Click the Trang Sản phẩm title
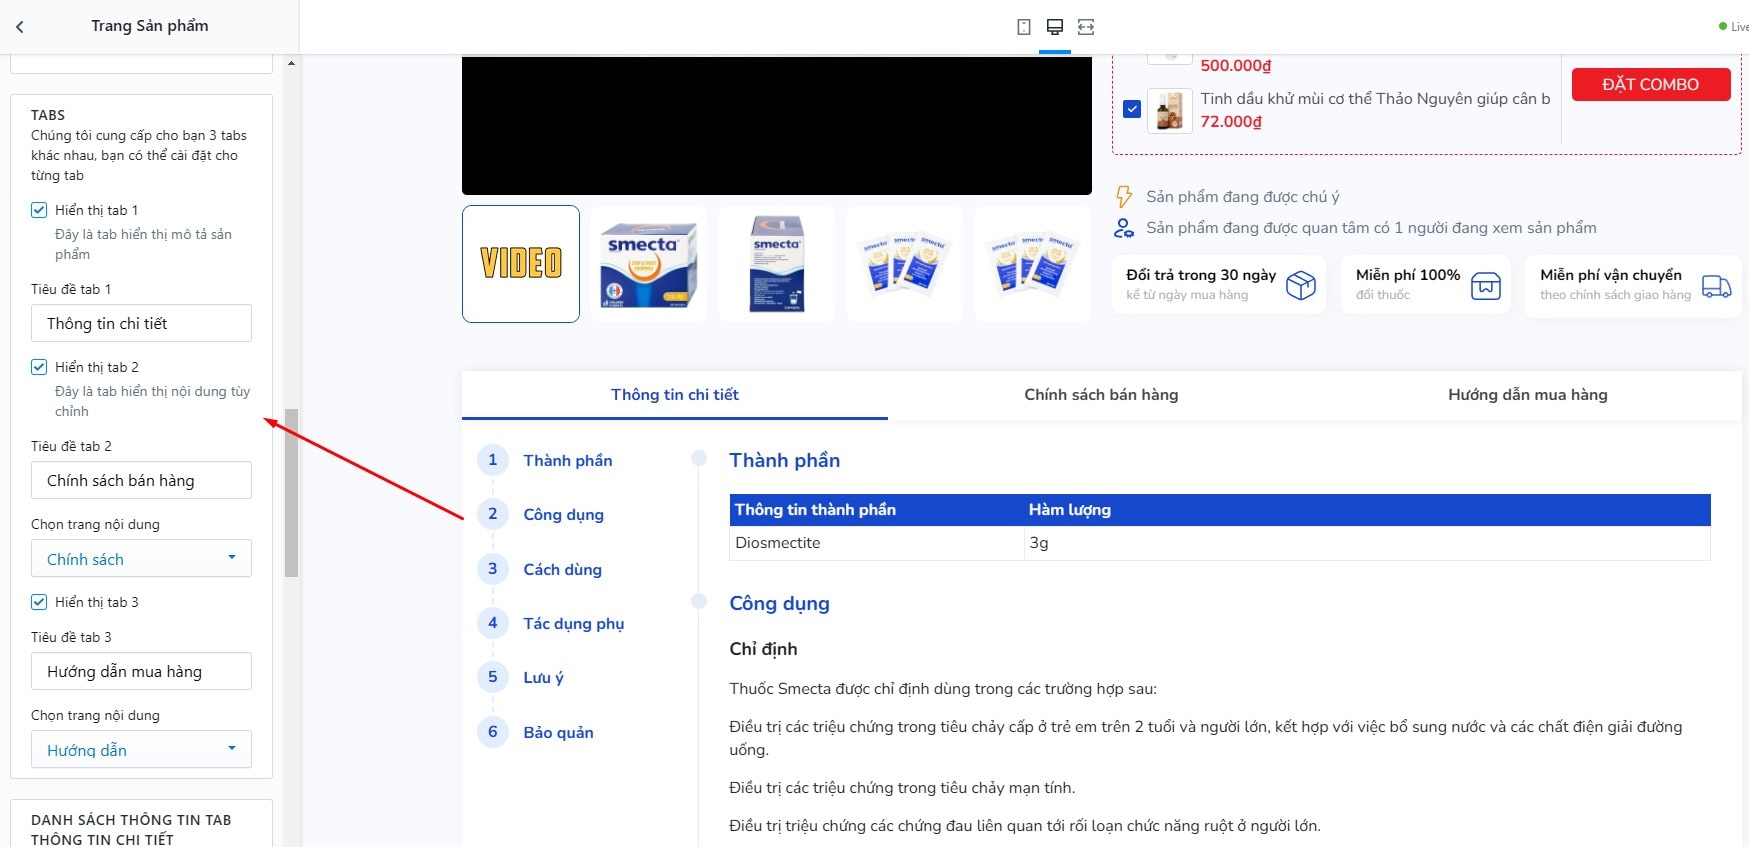The width and height of the screenshot is (1749, 847). coord(150,26)
